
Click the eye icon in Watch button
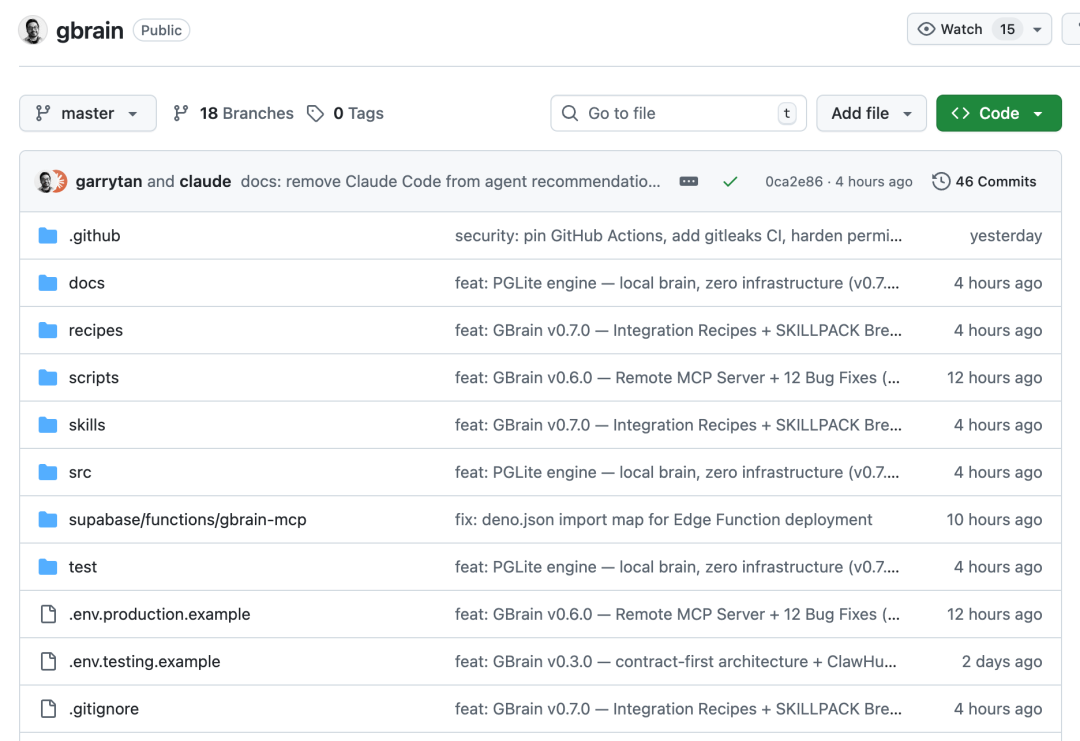coord(926,29)
